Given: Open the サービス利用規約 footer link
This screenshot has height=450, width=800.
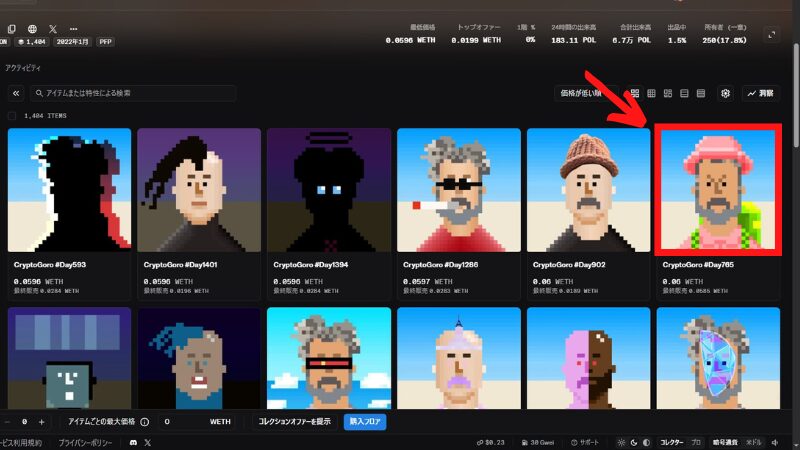Looking at the screenshot, I should 20,443.
